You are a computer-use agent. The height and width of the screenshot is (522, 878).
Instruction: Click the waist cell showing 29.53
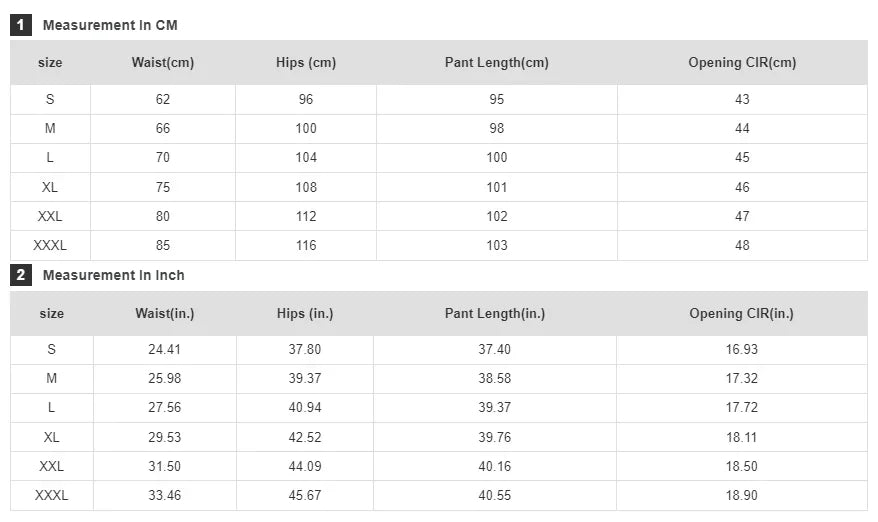click(x=165, y=438)
